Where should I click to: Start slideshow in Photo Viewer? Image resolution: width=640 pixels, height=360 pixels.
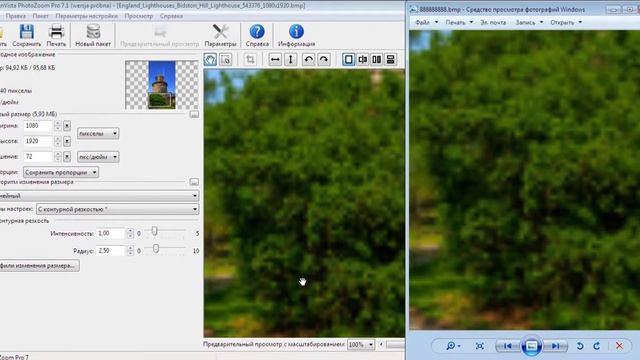531,346
